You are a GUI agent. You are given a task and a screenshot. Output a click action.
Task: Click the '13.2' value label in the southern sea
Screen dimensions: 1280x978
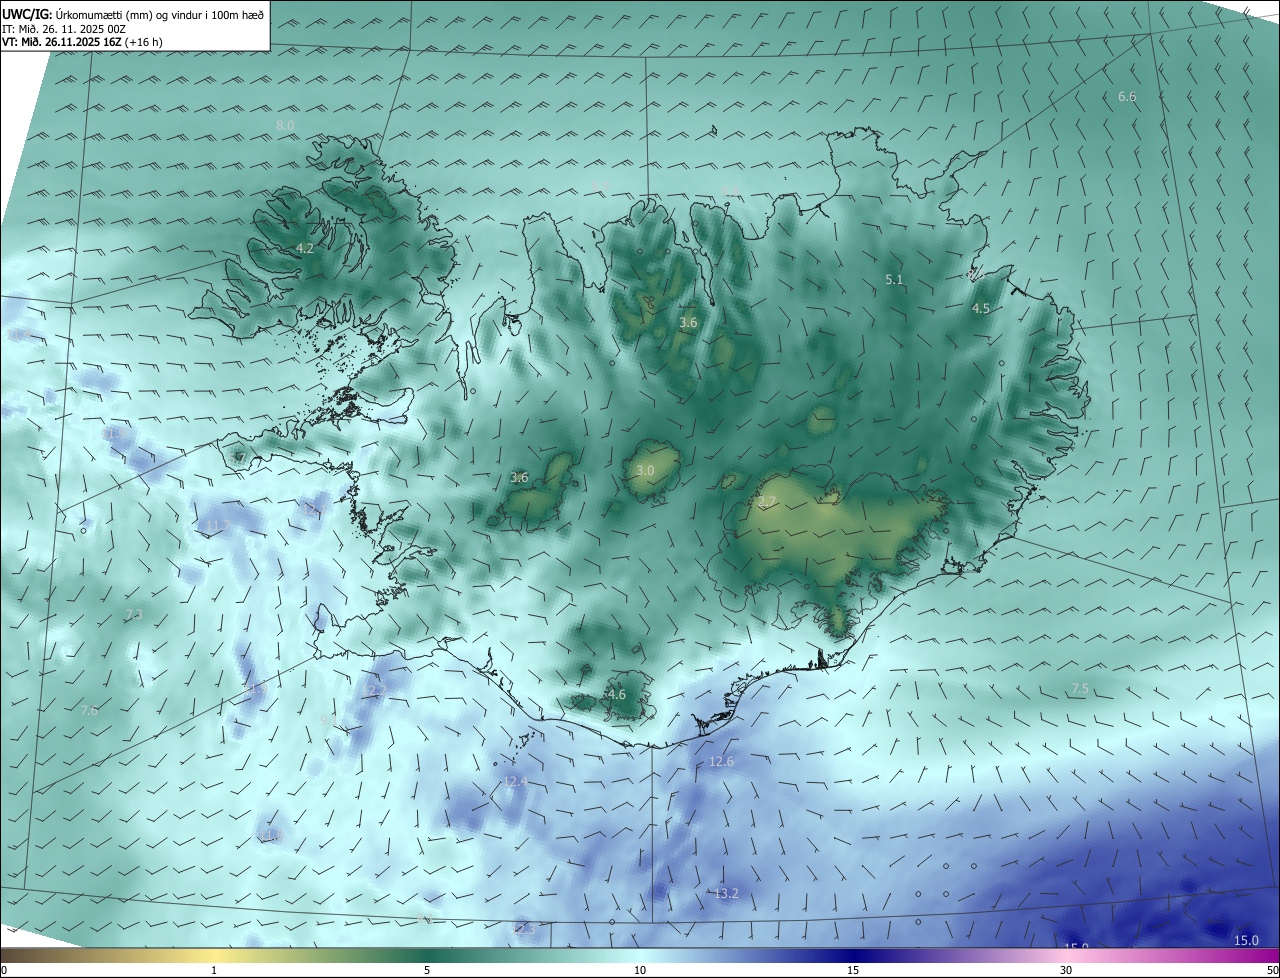click(x=726, y=893)
